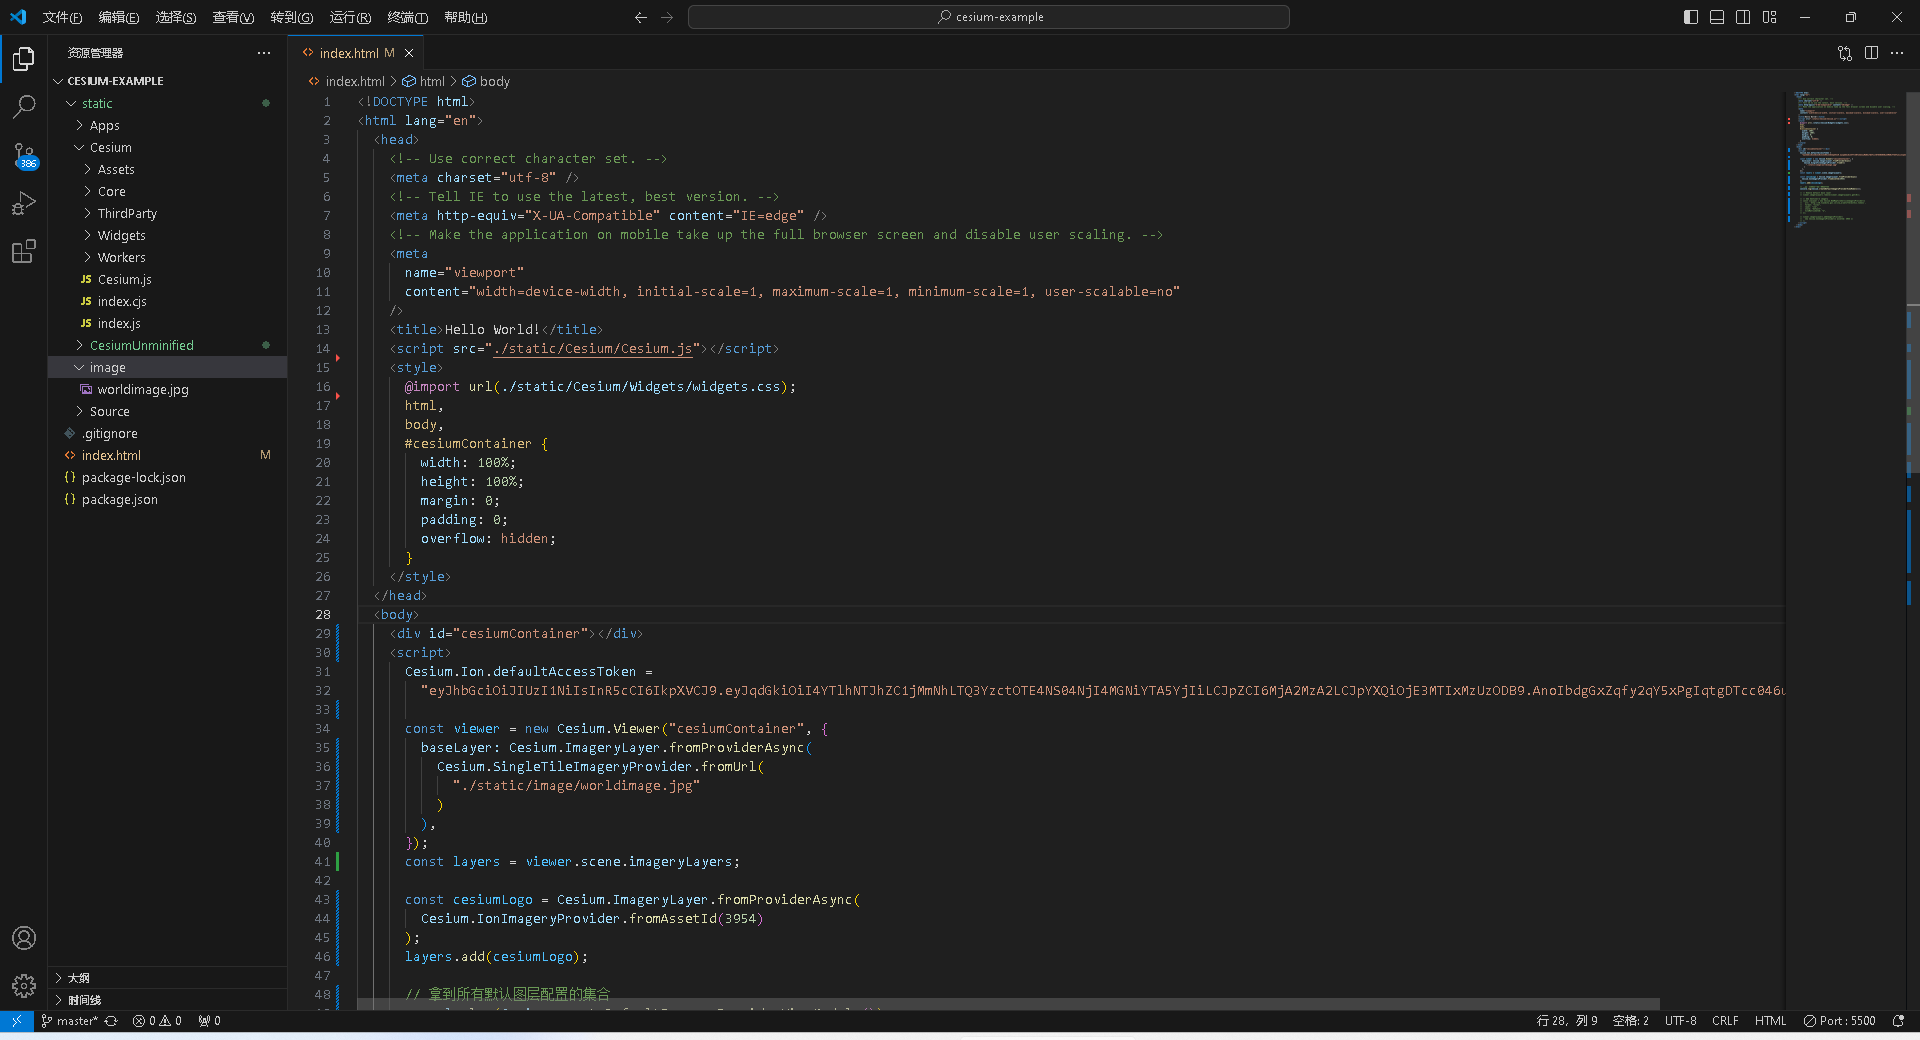The height and width of the screenshot is (1040, 1920).
Task: Expand the Apps folder
Action: [167, 125]
